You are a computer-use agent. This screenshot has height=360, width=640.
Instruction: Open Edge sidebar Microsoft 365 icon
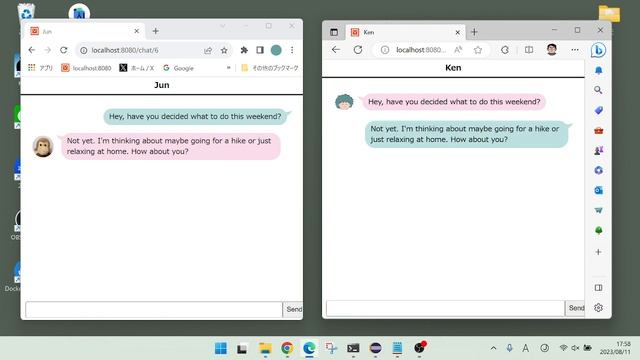click(598, 170)
